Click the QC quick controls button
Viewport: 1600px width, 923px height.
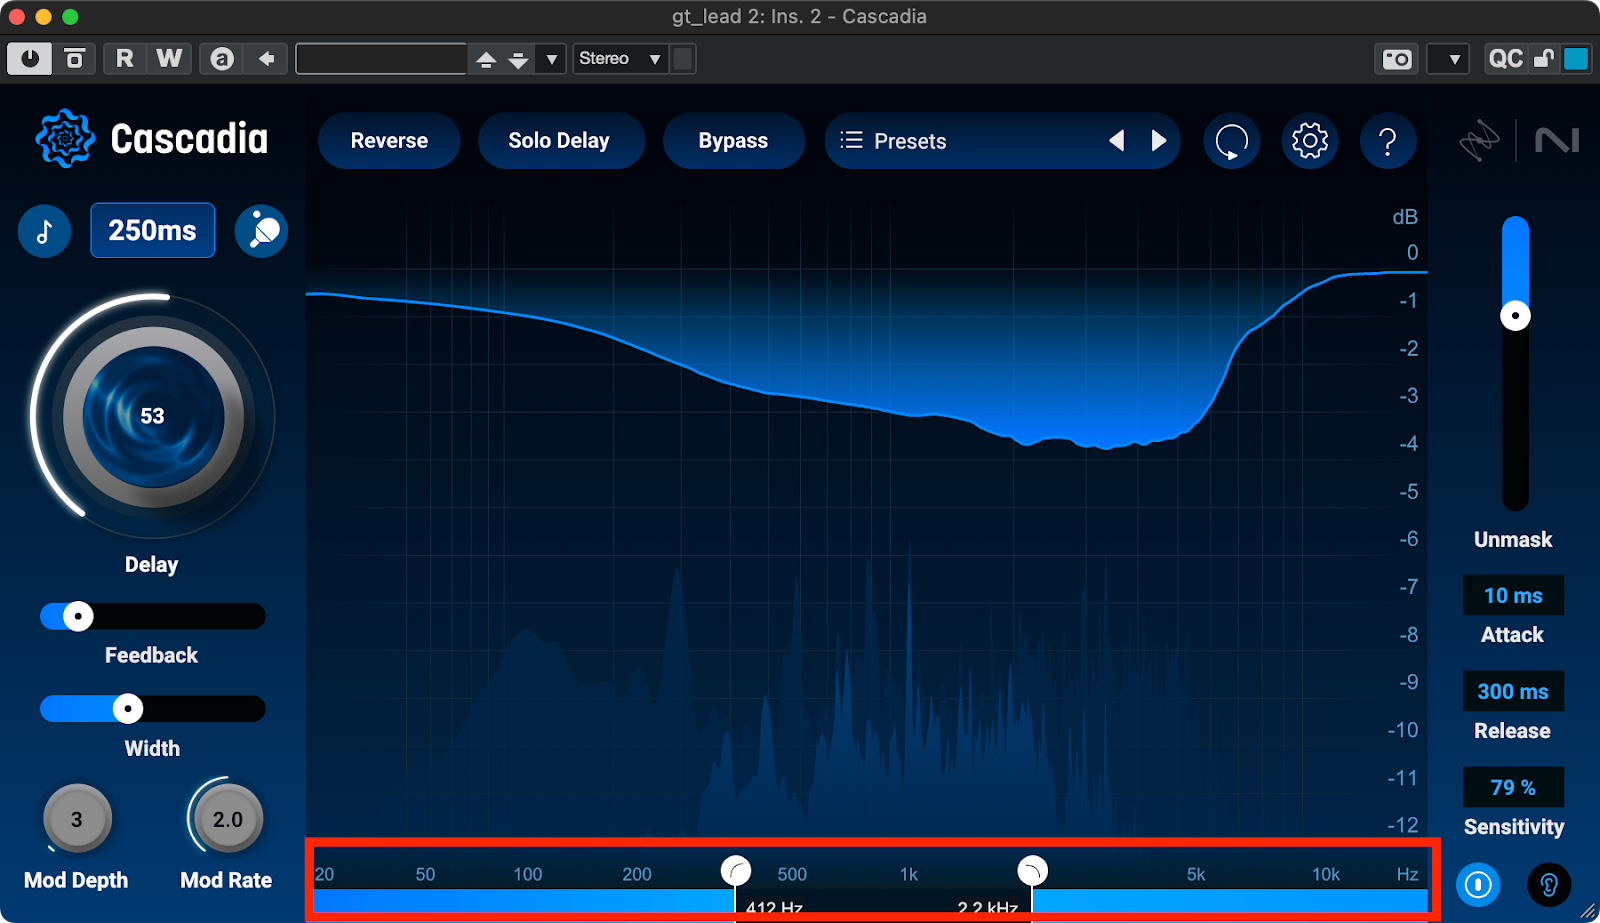1506,59
